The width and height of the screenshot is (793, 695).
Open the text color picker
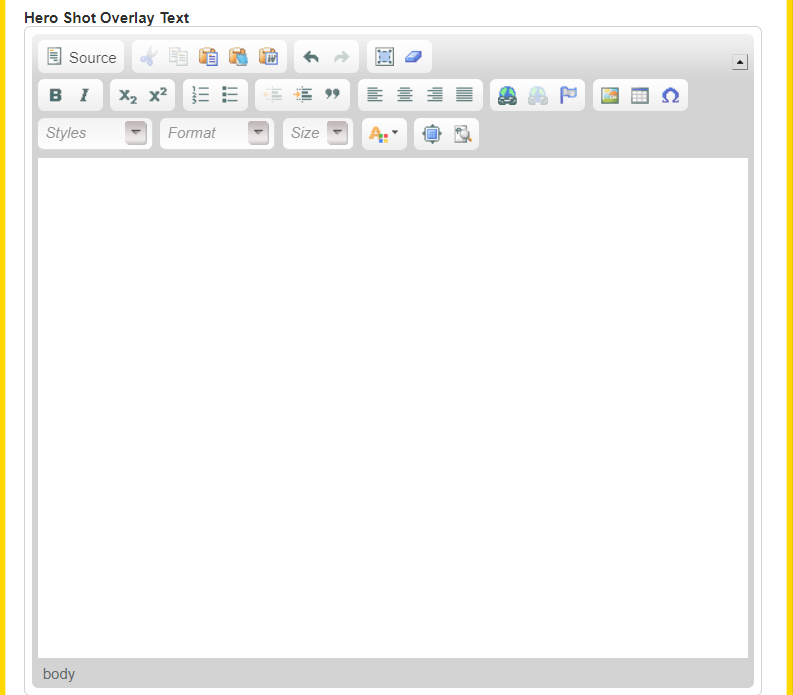coord(384,133)
